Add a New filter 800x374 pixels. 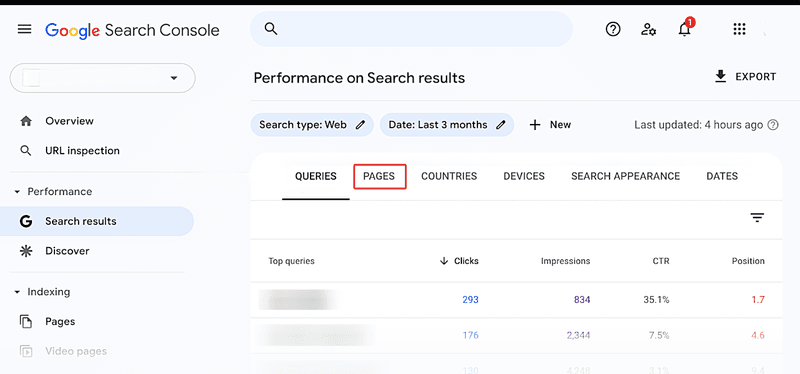pyautogui.click(x=551, y=125)
